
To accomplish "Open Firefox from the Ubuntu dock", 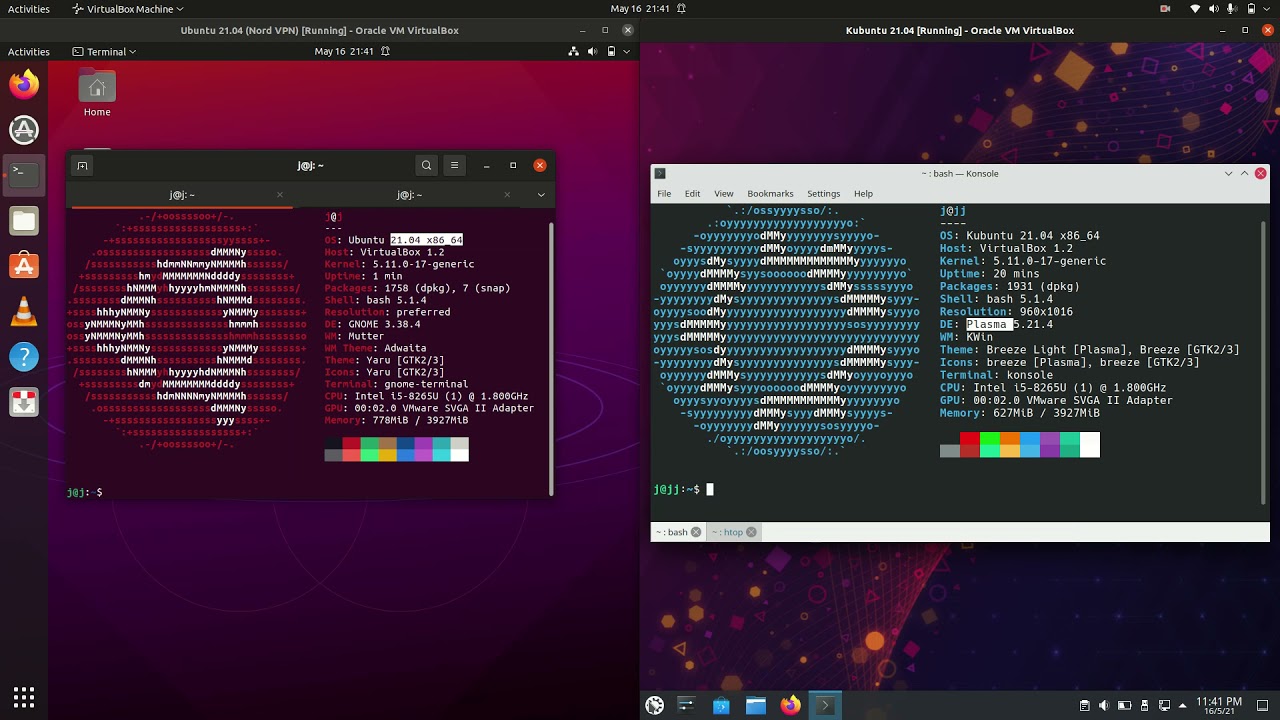I will (x=24, y=84).
